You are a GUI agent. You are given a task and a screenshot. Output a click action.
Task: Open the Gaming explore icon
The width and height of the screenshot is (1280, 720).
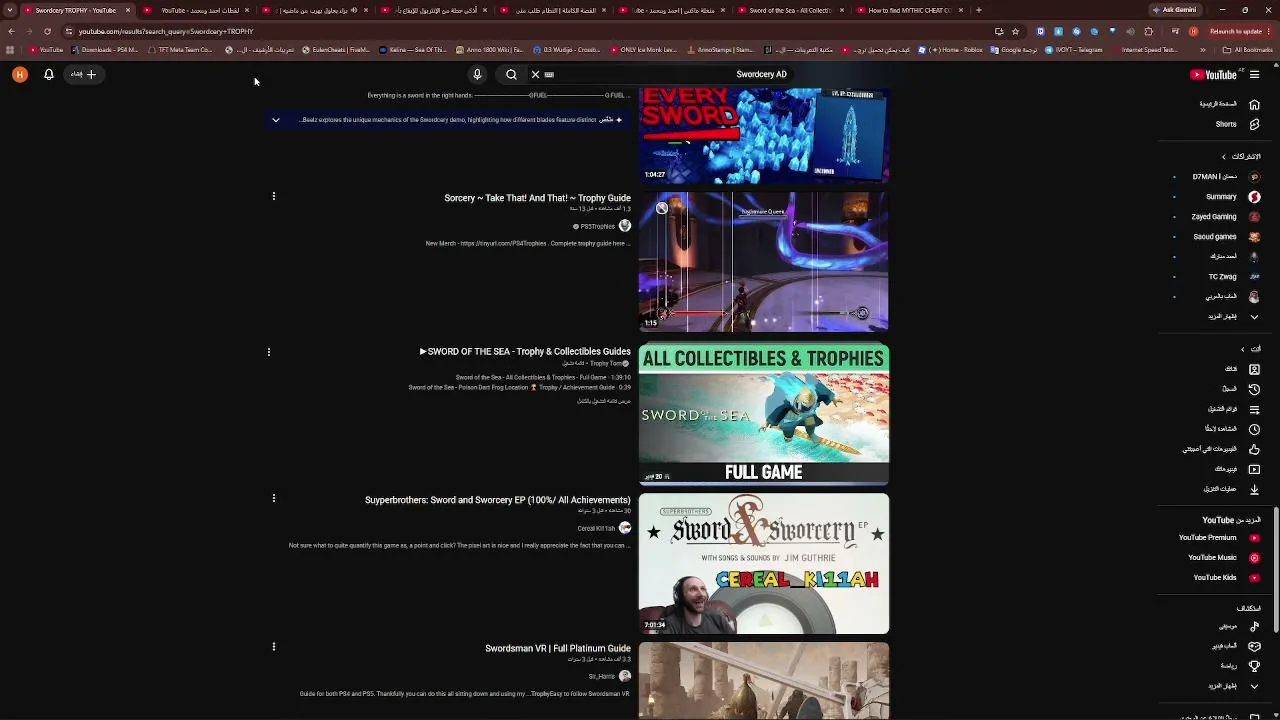(1254, 646)
